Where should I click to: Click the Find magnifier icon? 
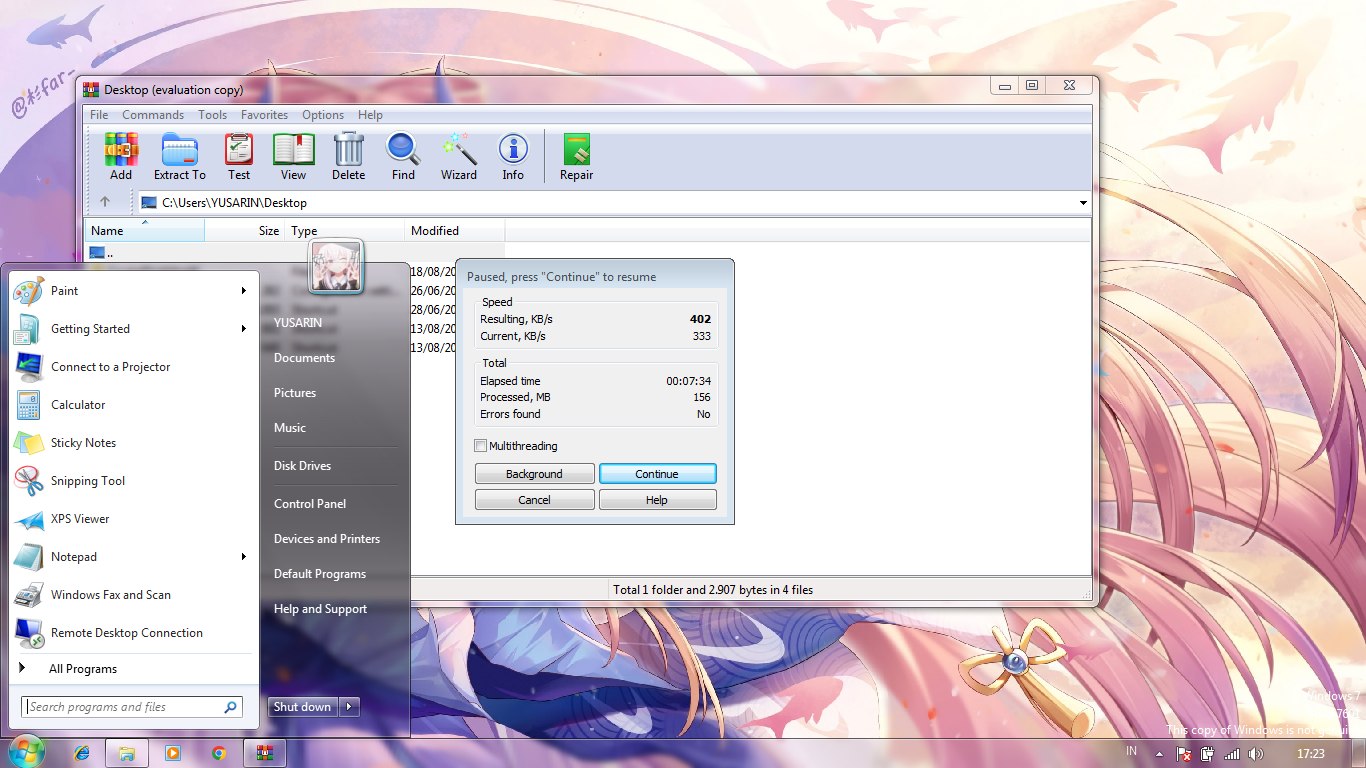tap(403, 150)
